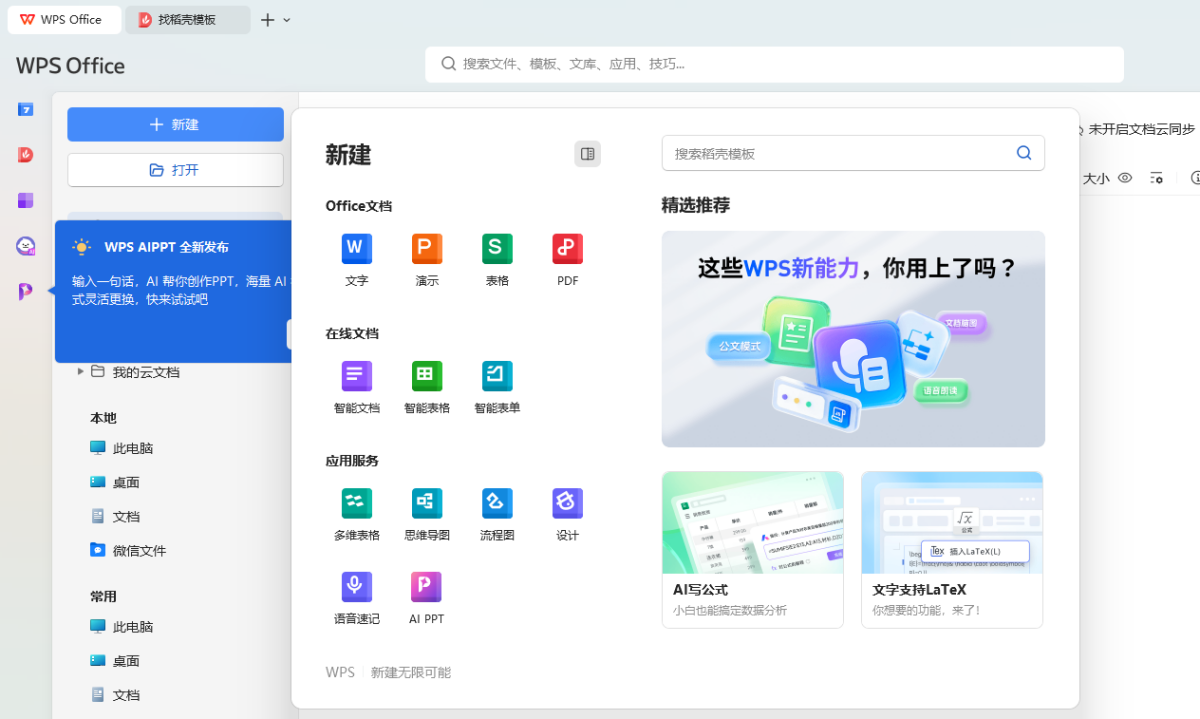The image size is (1200, 719).
Task: Toggle the 新建 panel layout view
Action: tap(587, 154)
